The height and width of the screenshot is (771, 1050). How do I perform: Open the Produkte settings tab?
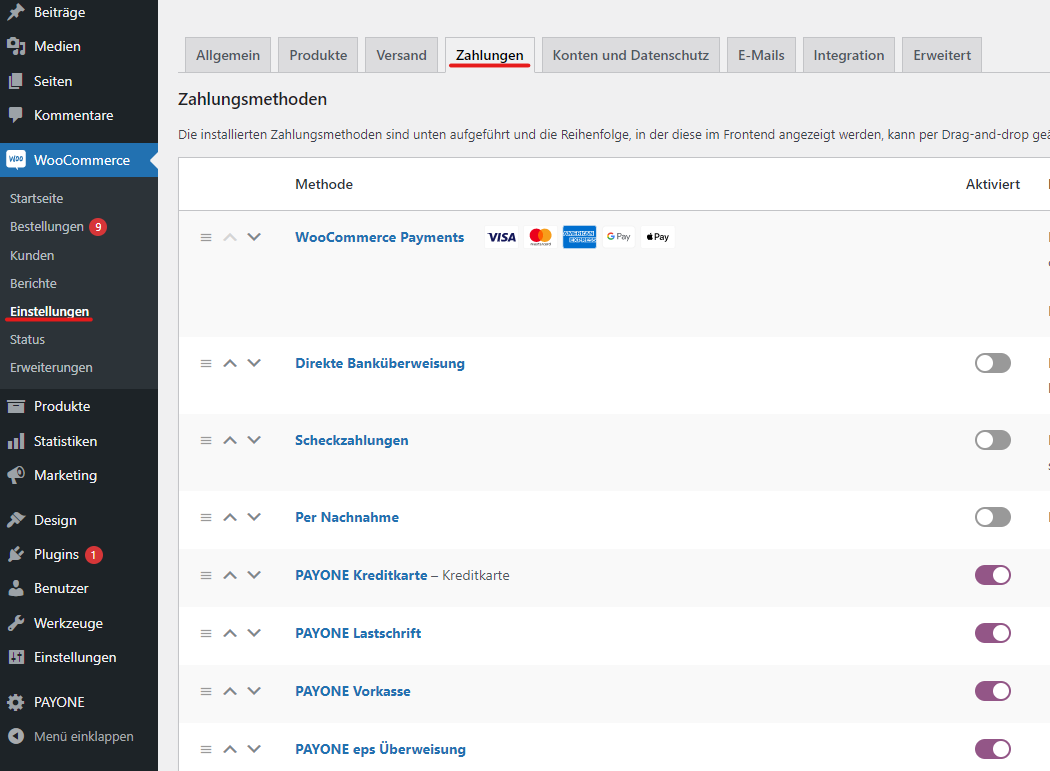(318, 55)
